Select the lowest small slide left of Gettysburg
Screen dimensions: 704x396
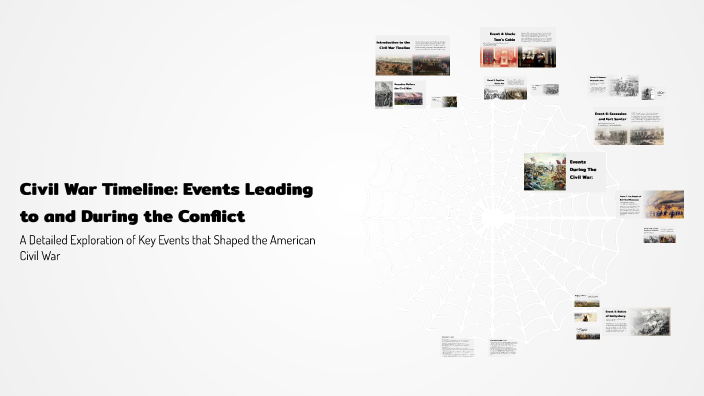pos(588,333)
